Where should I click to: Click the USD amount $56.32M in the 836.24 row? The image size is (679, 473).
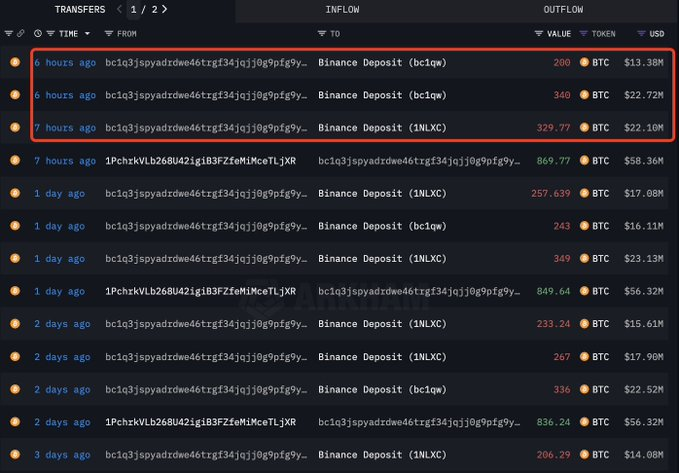[643, 422]
